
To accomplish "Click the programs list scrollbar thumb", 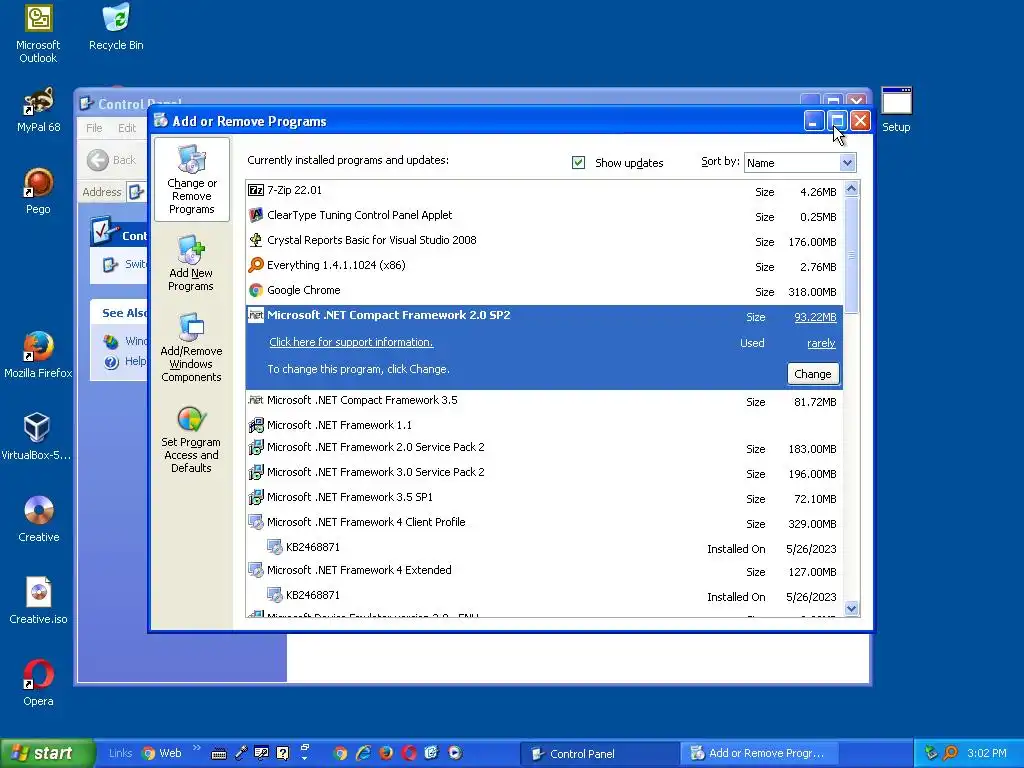I will [851, 255].
